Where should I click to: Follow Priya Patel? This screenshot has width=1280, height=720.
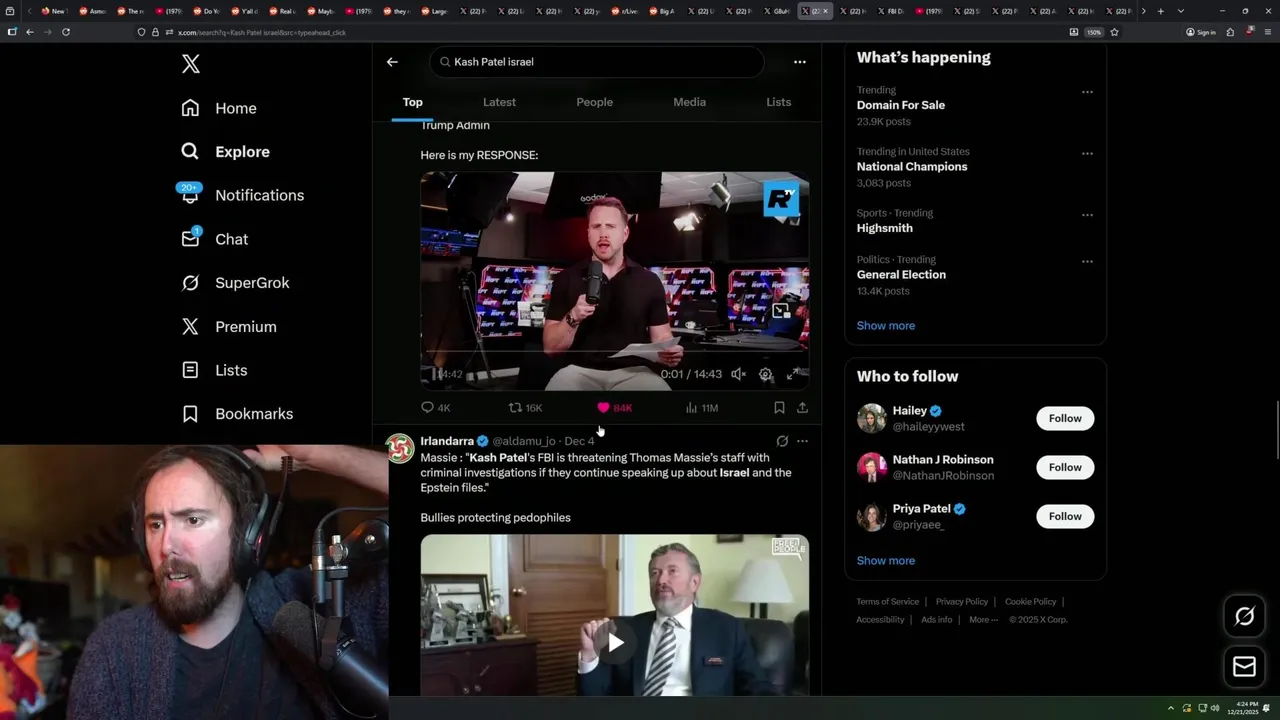coord(1065,516)
